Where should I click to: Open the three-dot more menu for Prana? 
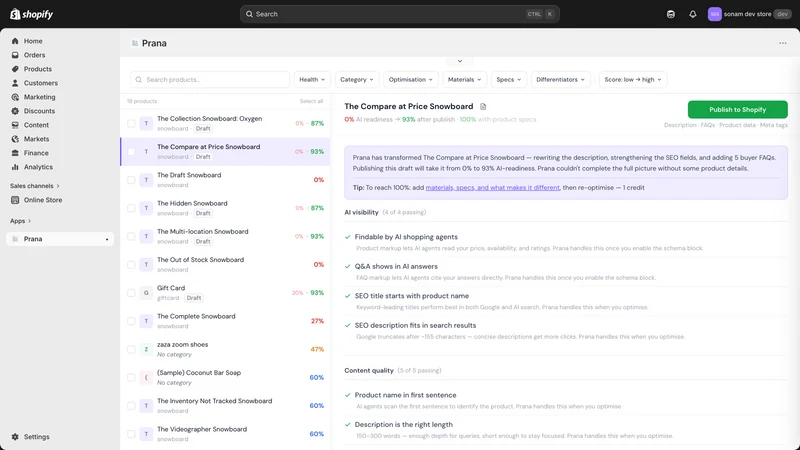783,43
